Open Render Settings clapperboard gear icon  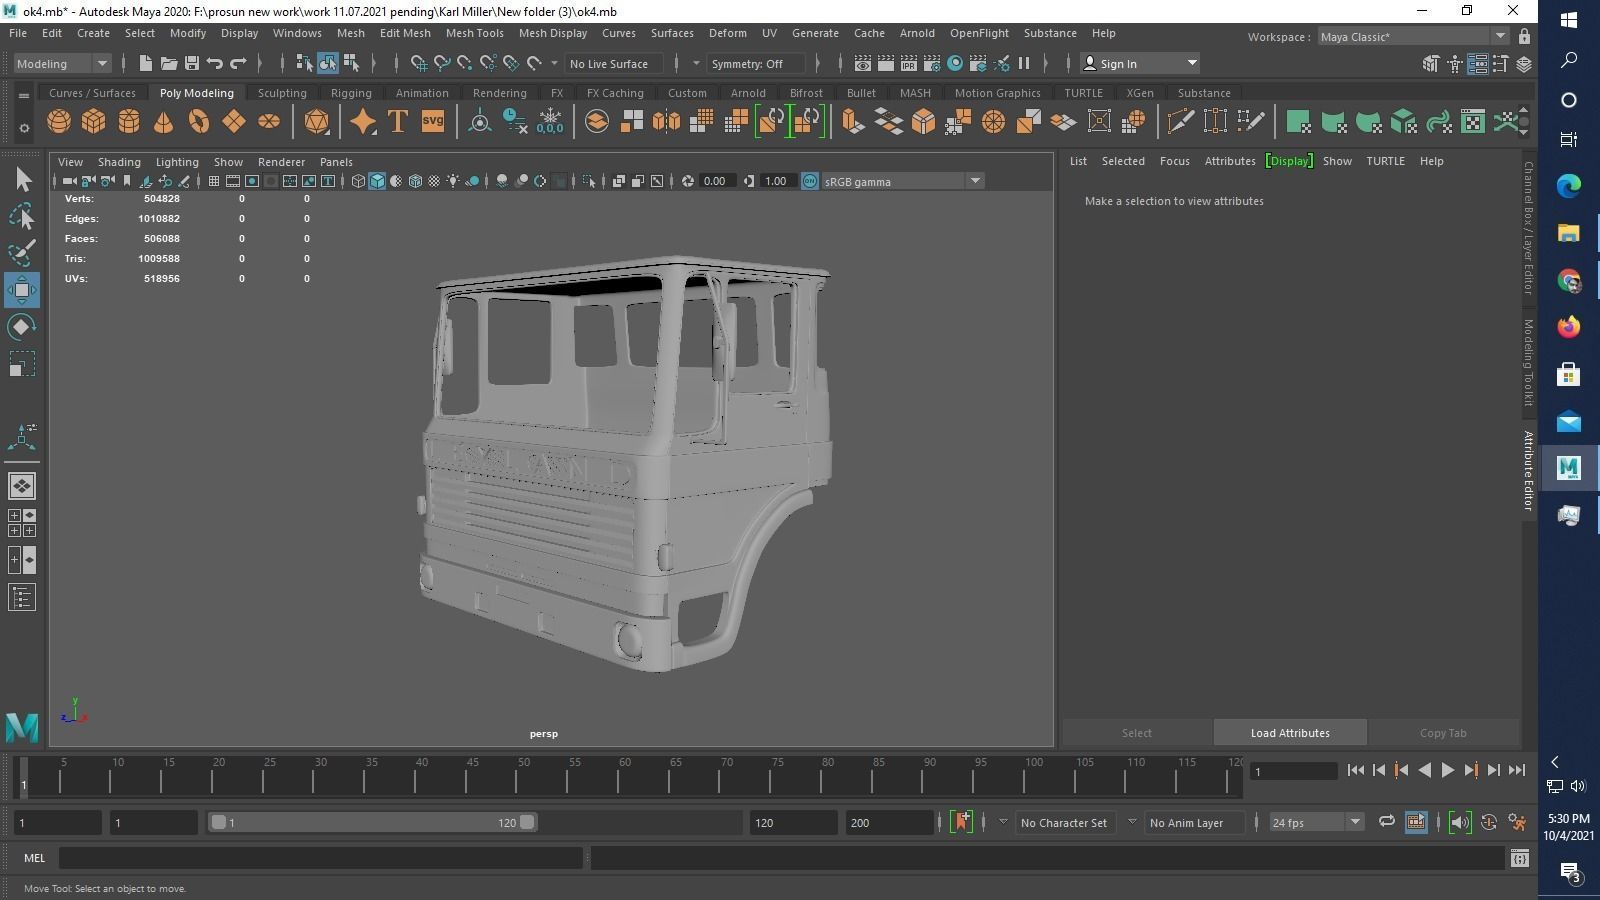pos(932,63)
